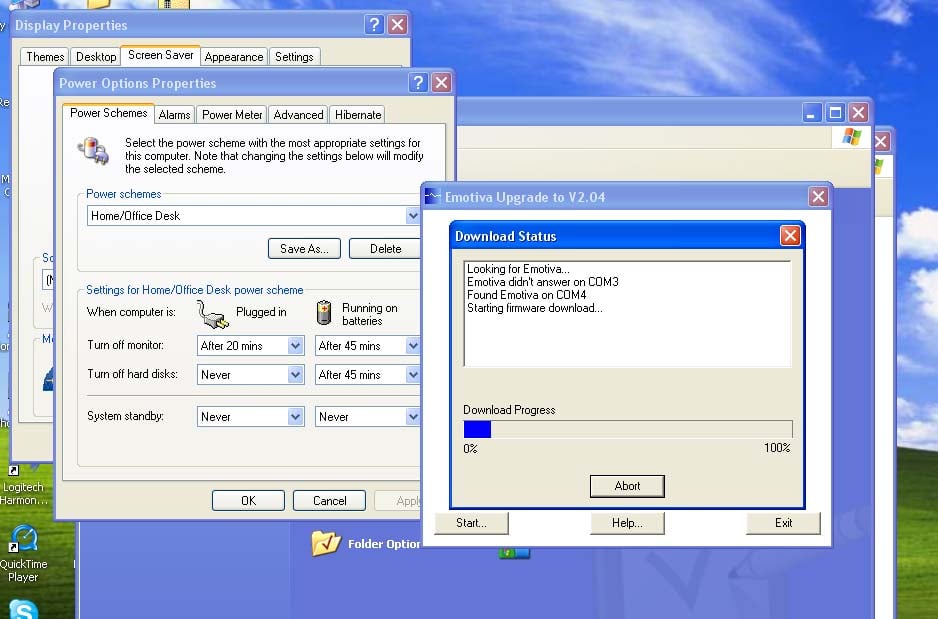
Task: Open the Logitech Harmony desktop shortcut
Action: click(22, 478)
